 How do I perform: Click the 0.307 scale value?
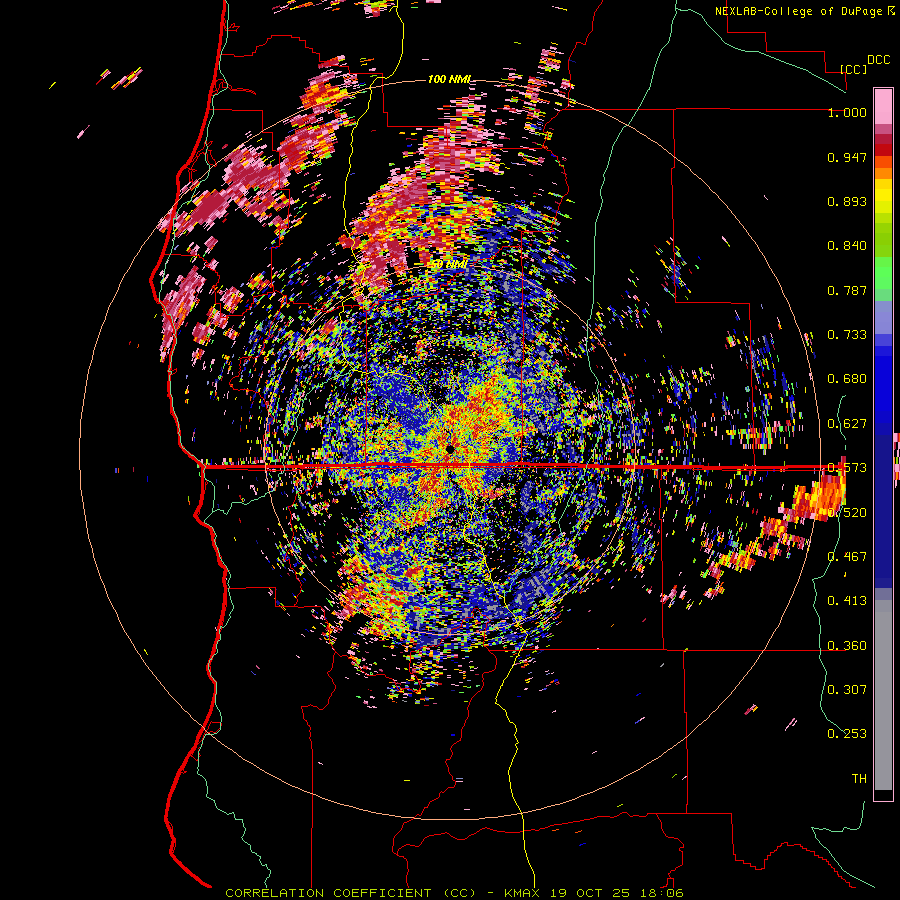(x=847, y=689)
